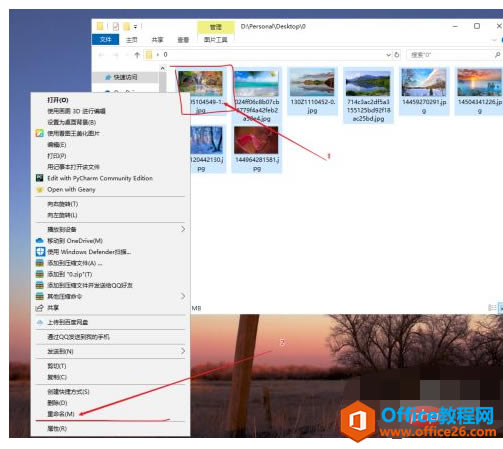The width and height of the screenshot is (503, 449).
Task: Click the Windows Defender shield icon
Action: coord(40,252)
